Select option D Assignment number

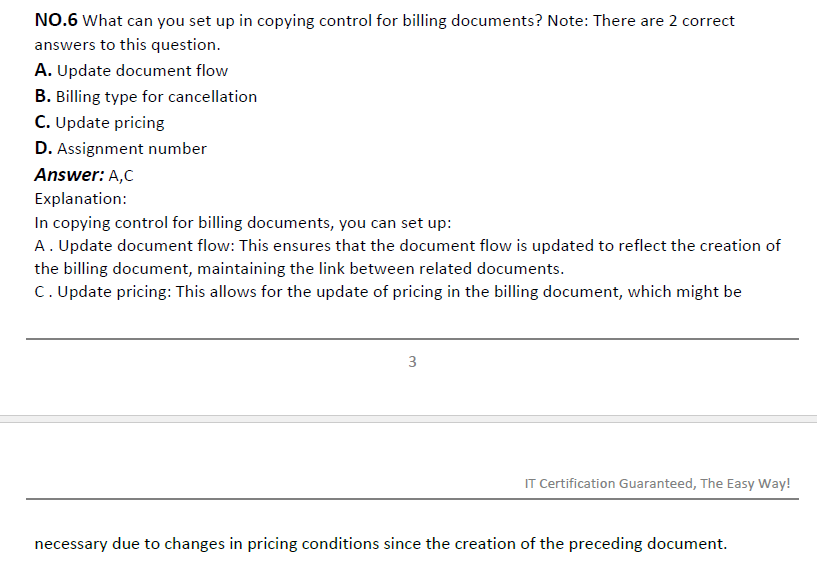(x=121, y=149)
